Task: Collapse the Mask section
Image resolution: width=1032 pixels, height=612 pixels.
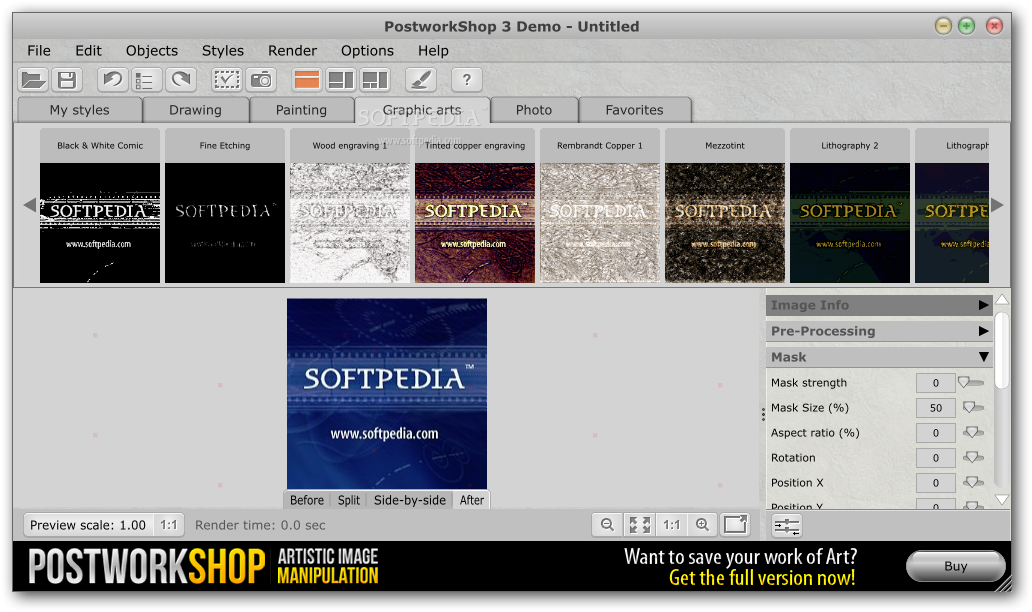Action: [x=879, y=357]
